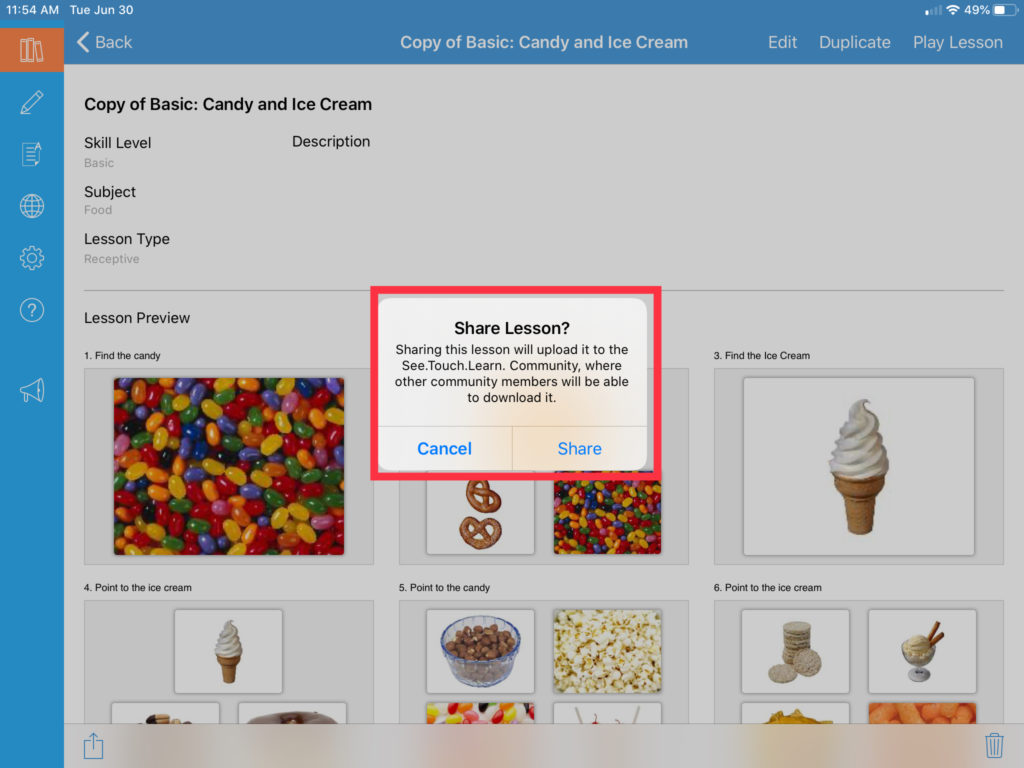This screenshot has width=1024, height=768.
Task: Confirm Share in the dialog
Action: click(579, 449)
